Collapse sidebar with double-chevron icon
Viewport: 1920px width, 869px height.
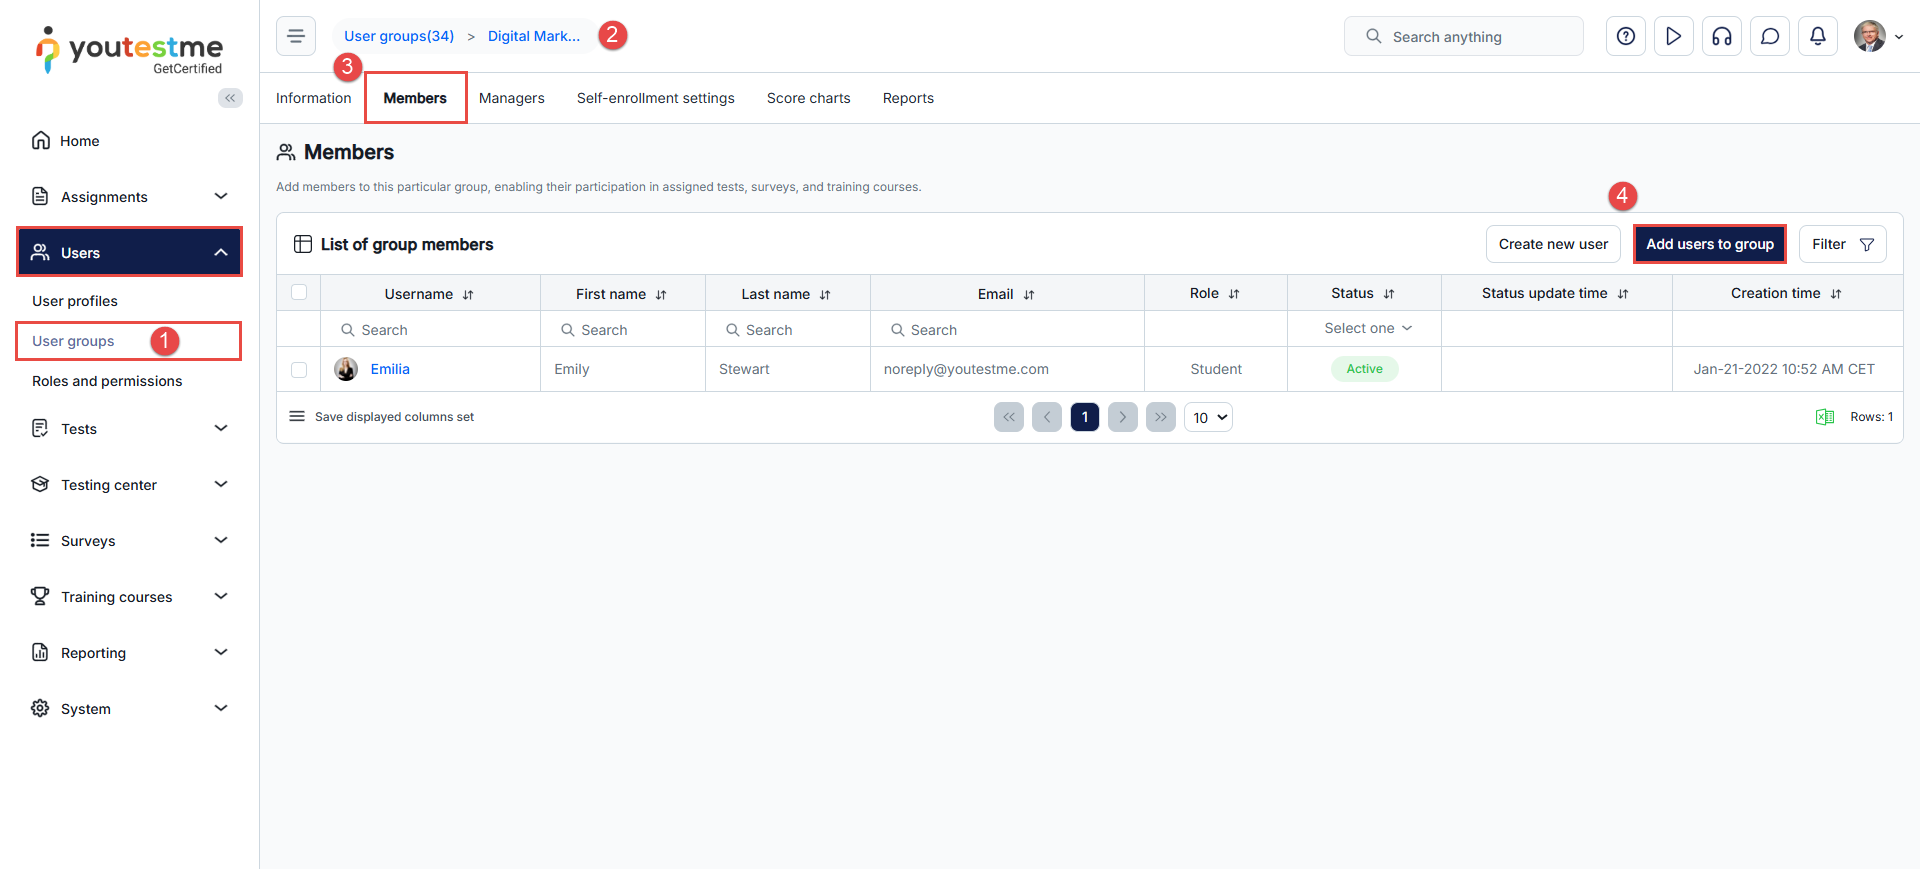point(230,98)
